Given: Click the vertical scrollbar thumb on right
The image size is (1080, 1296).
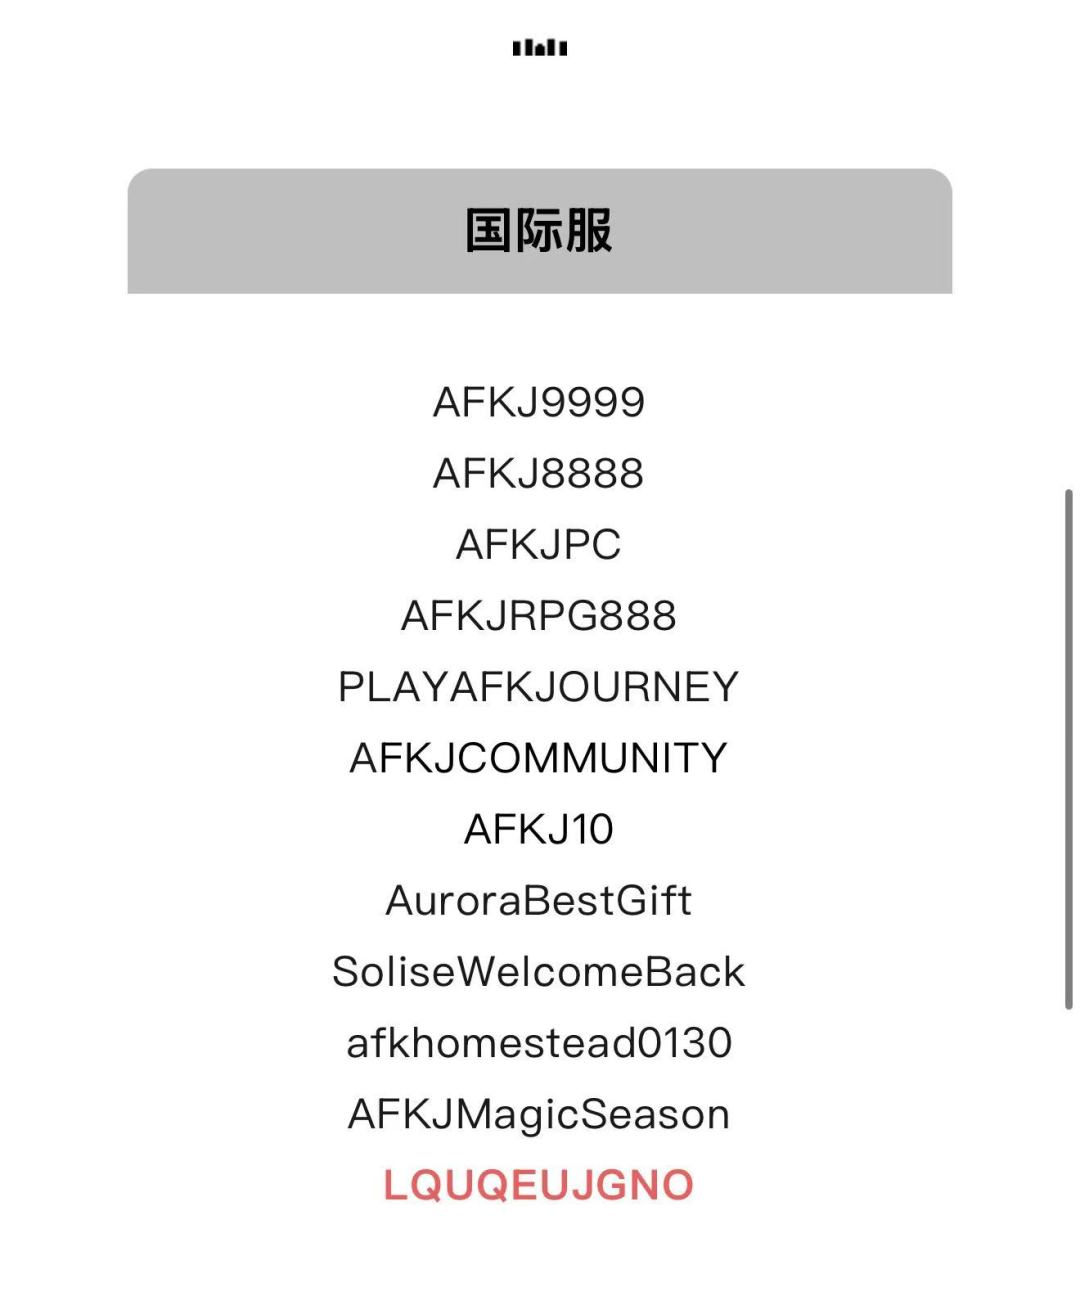Looking at the screenshot, I should pyautogui.click(x=1068, y=750).
